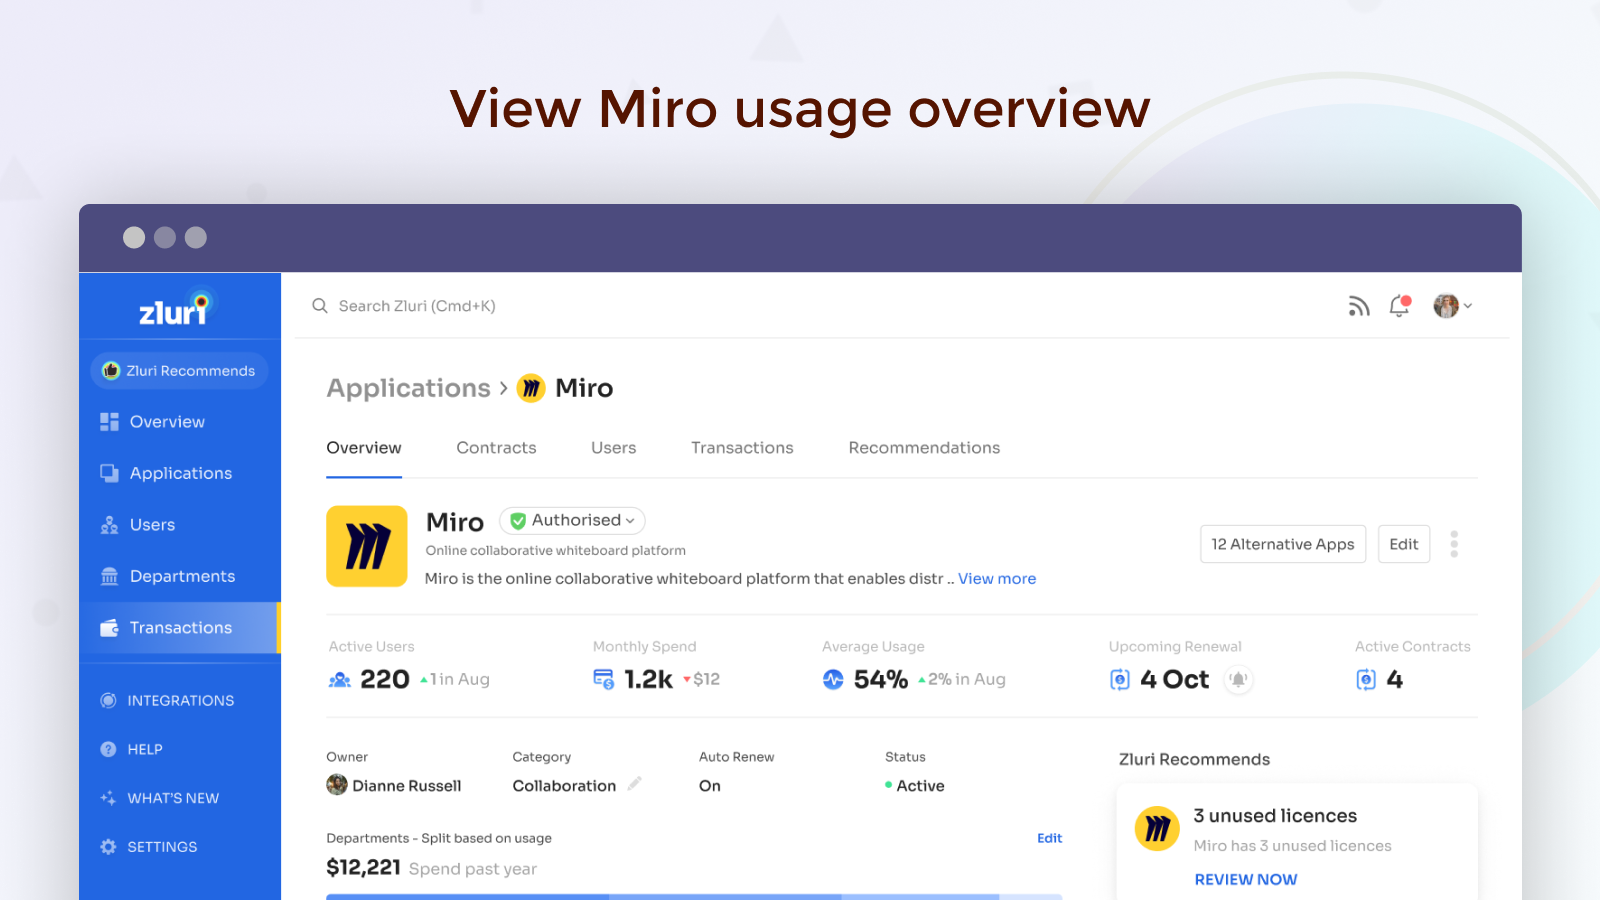Click the $12,221 spend amount
Screen dimensions: 1600x900
click(363, 868)
